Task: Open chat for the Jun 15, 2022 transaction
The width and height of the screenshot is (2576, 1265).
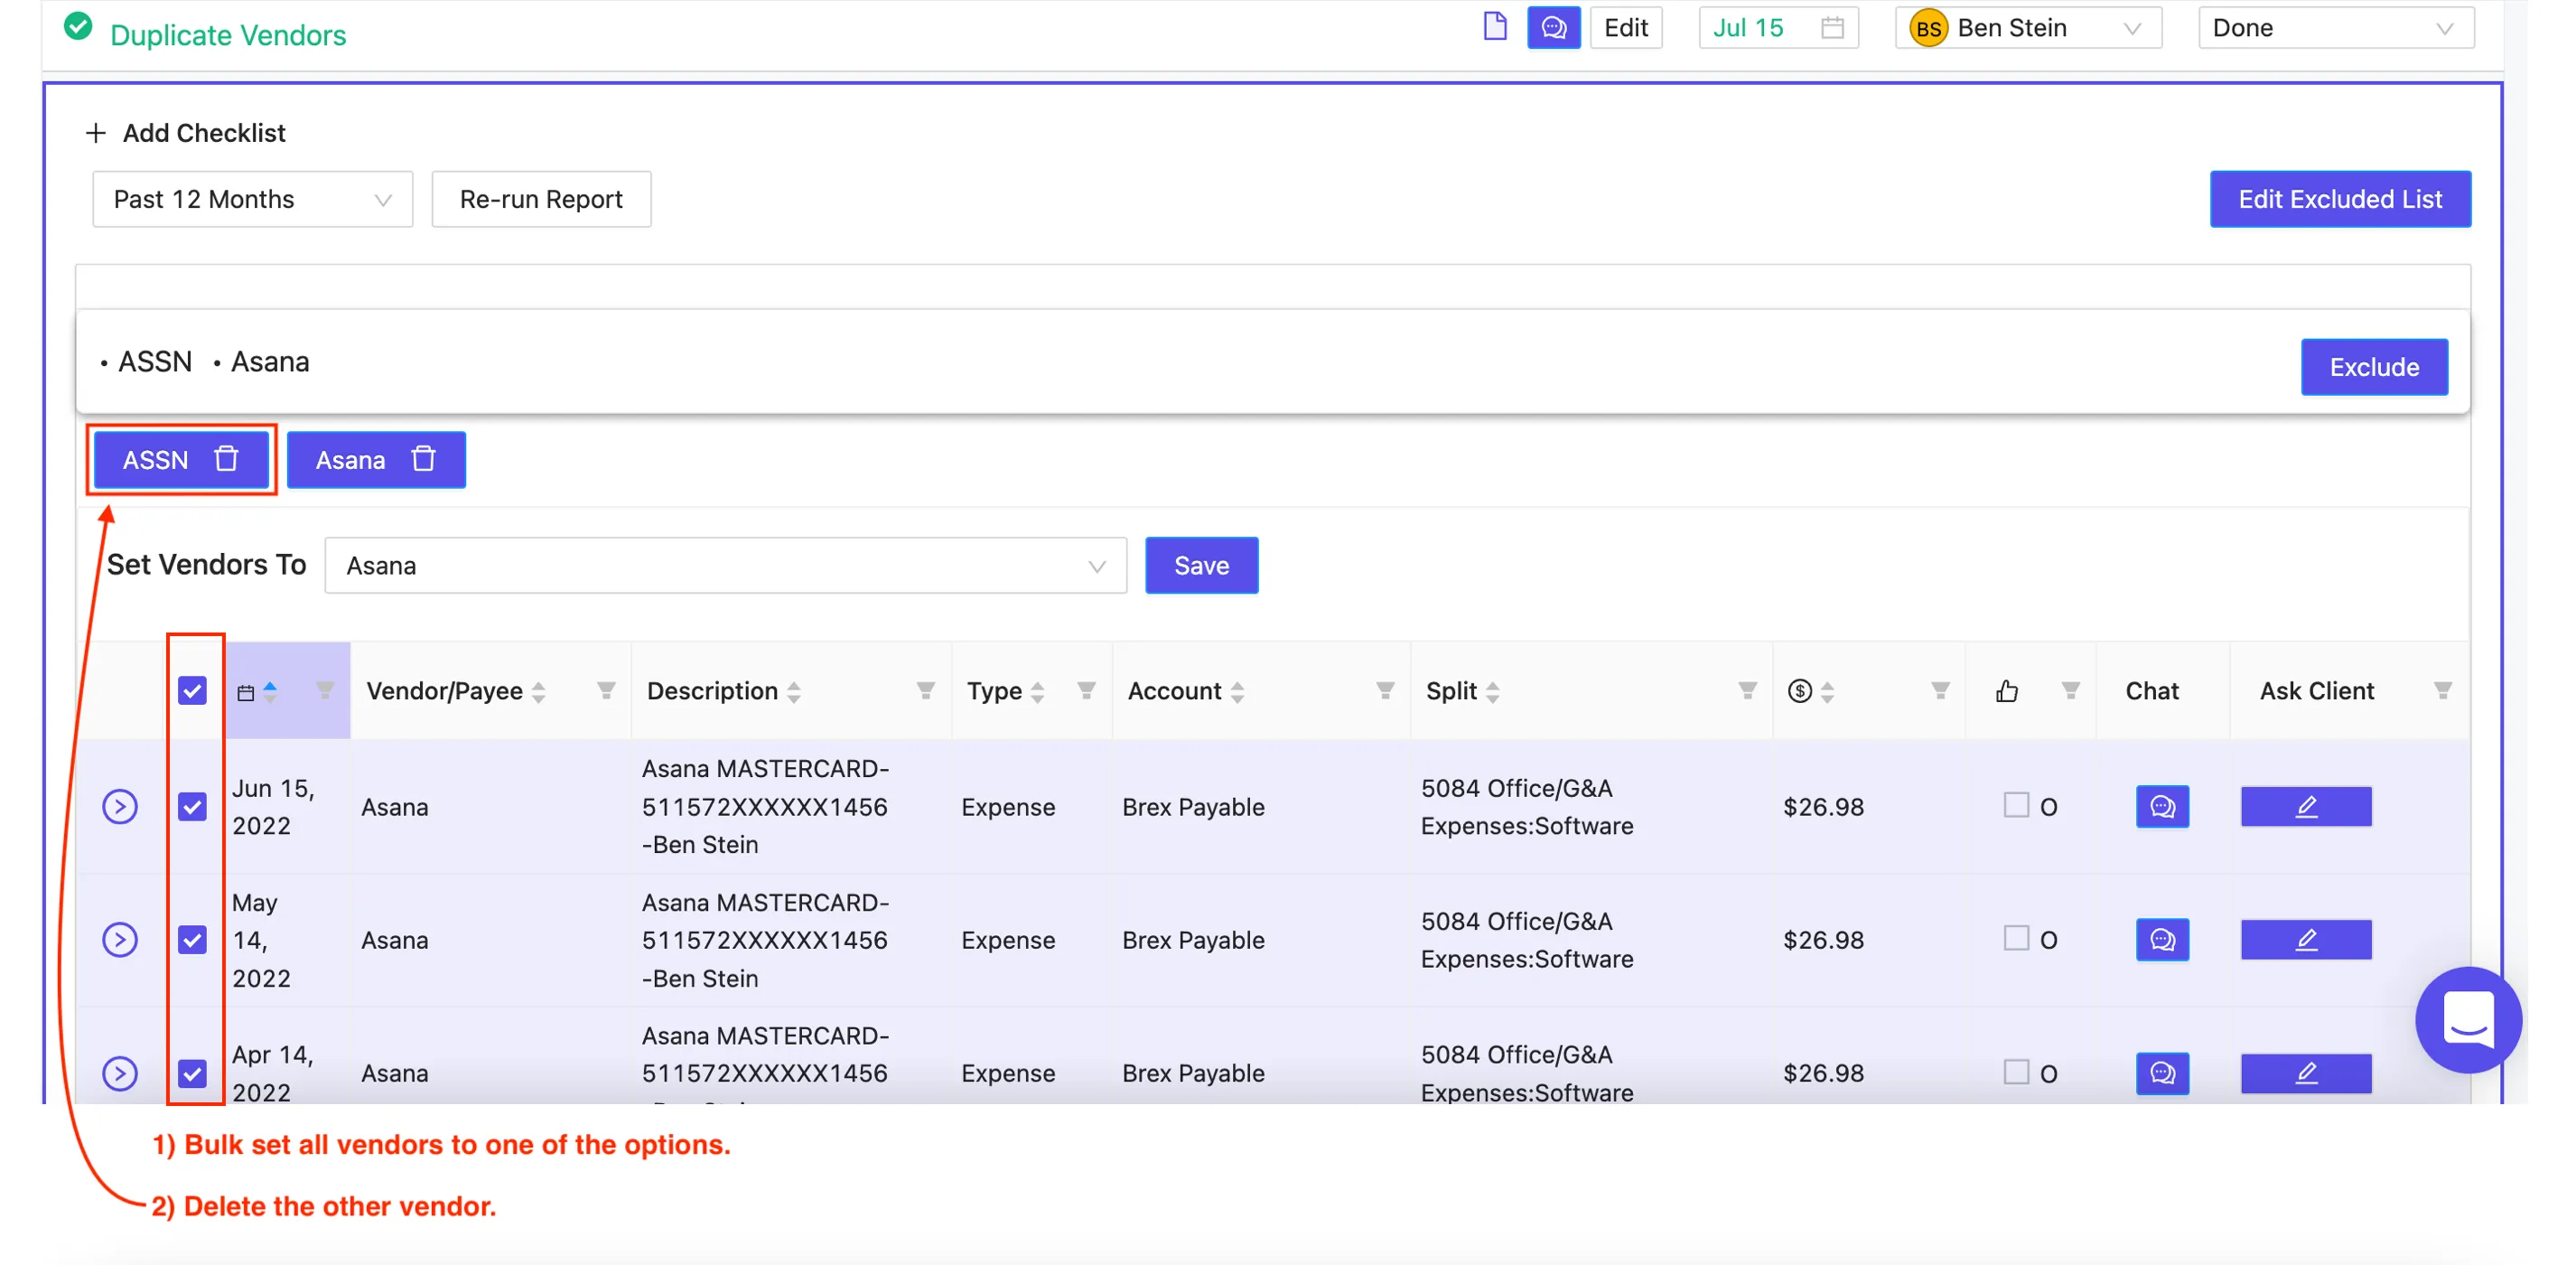Action: (2162, 806)
